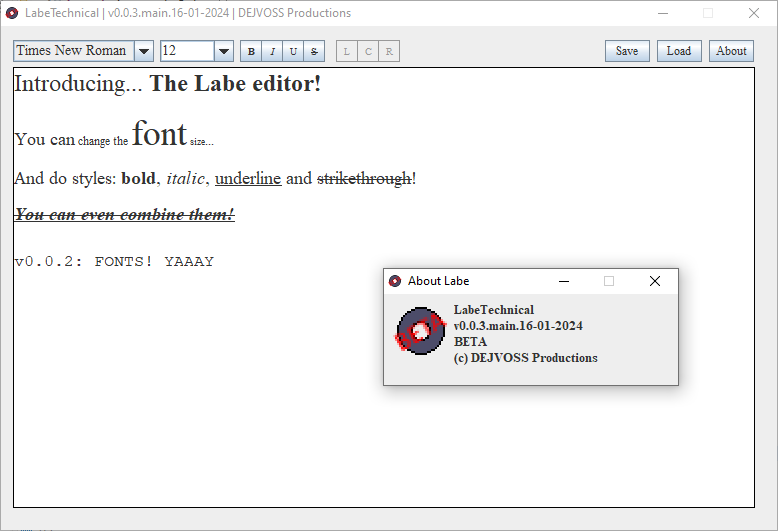Click the left align L button
Screen dimensions: 778x531
coord(346,51)
